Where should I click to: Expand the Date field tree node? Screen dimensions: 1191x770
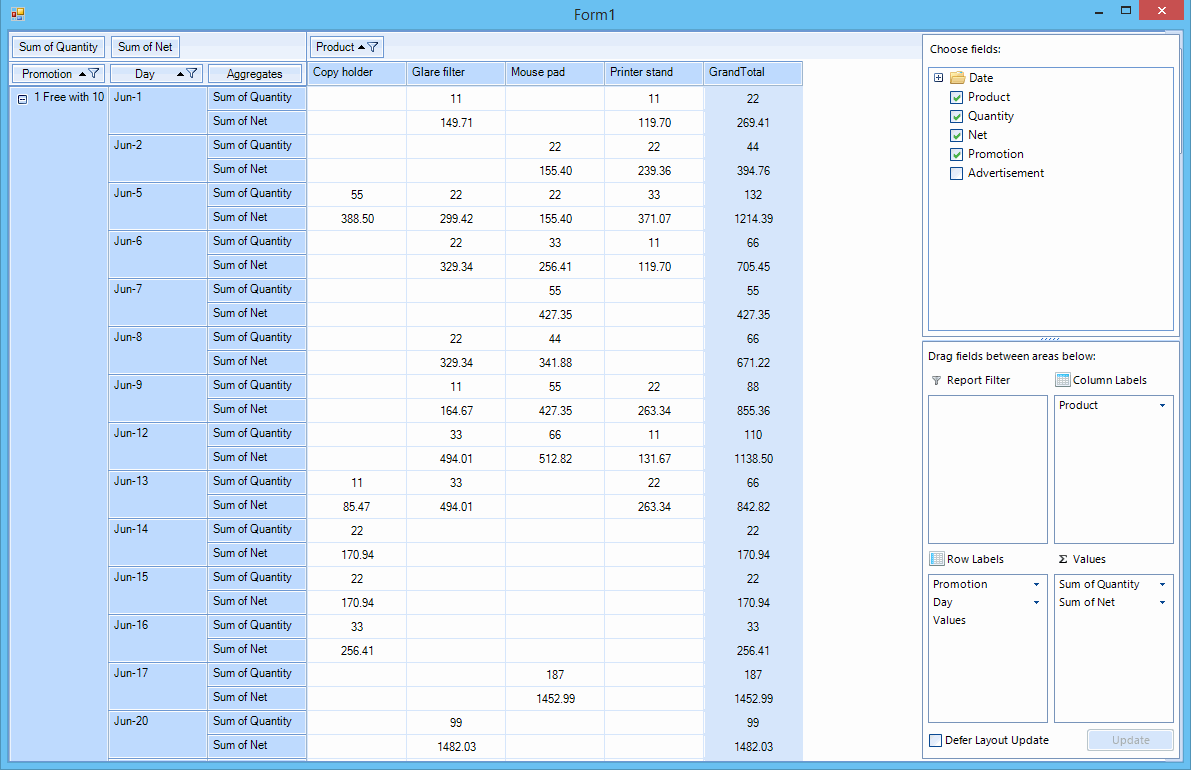(x=939, y=77)
